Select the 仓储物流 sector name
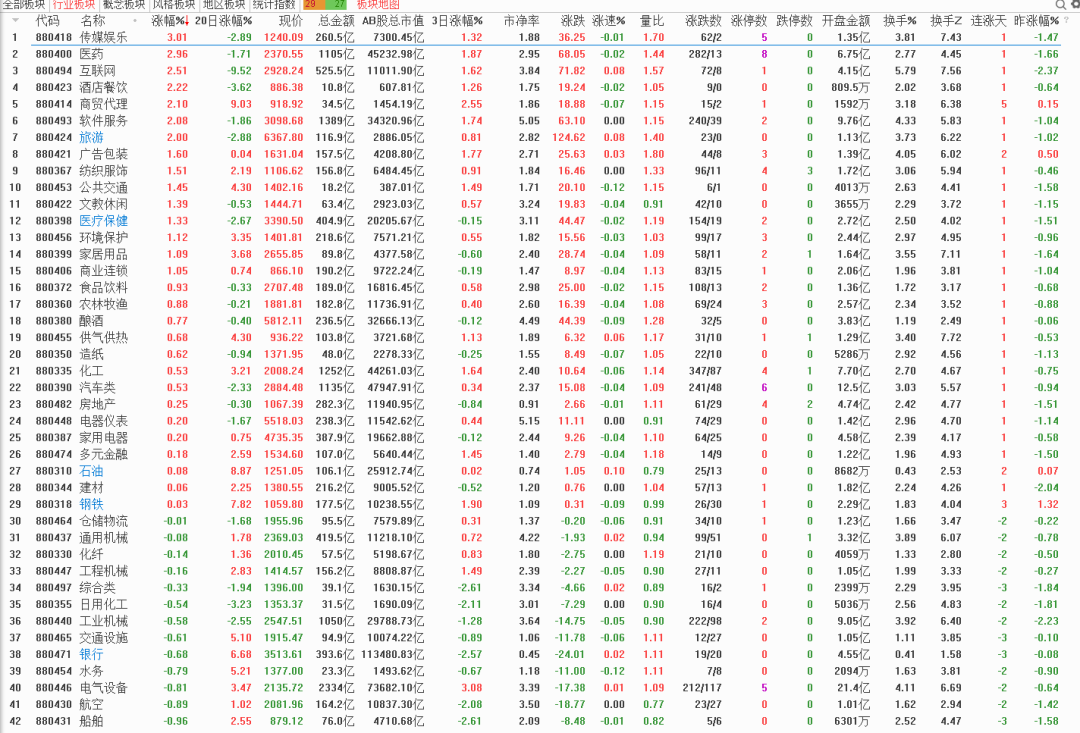This screenshot has width=1080, height=733. tap(103, 521)
